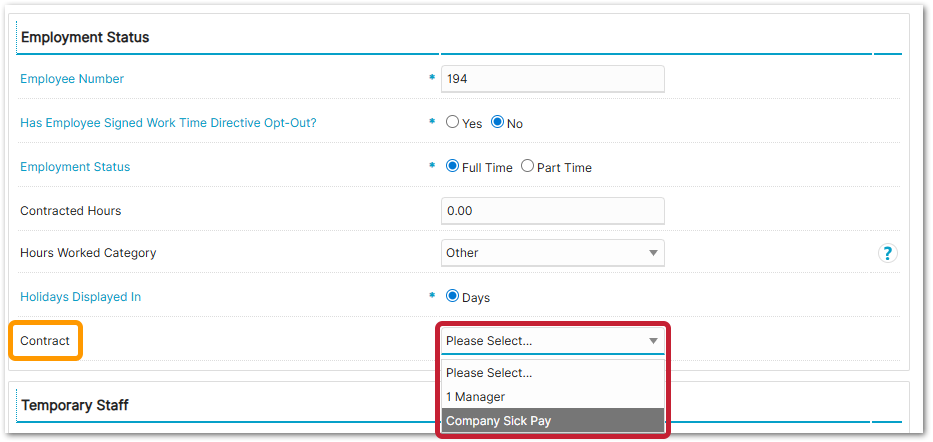
Task: Choose Full Time employment status
Action: [453, 167]
